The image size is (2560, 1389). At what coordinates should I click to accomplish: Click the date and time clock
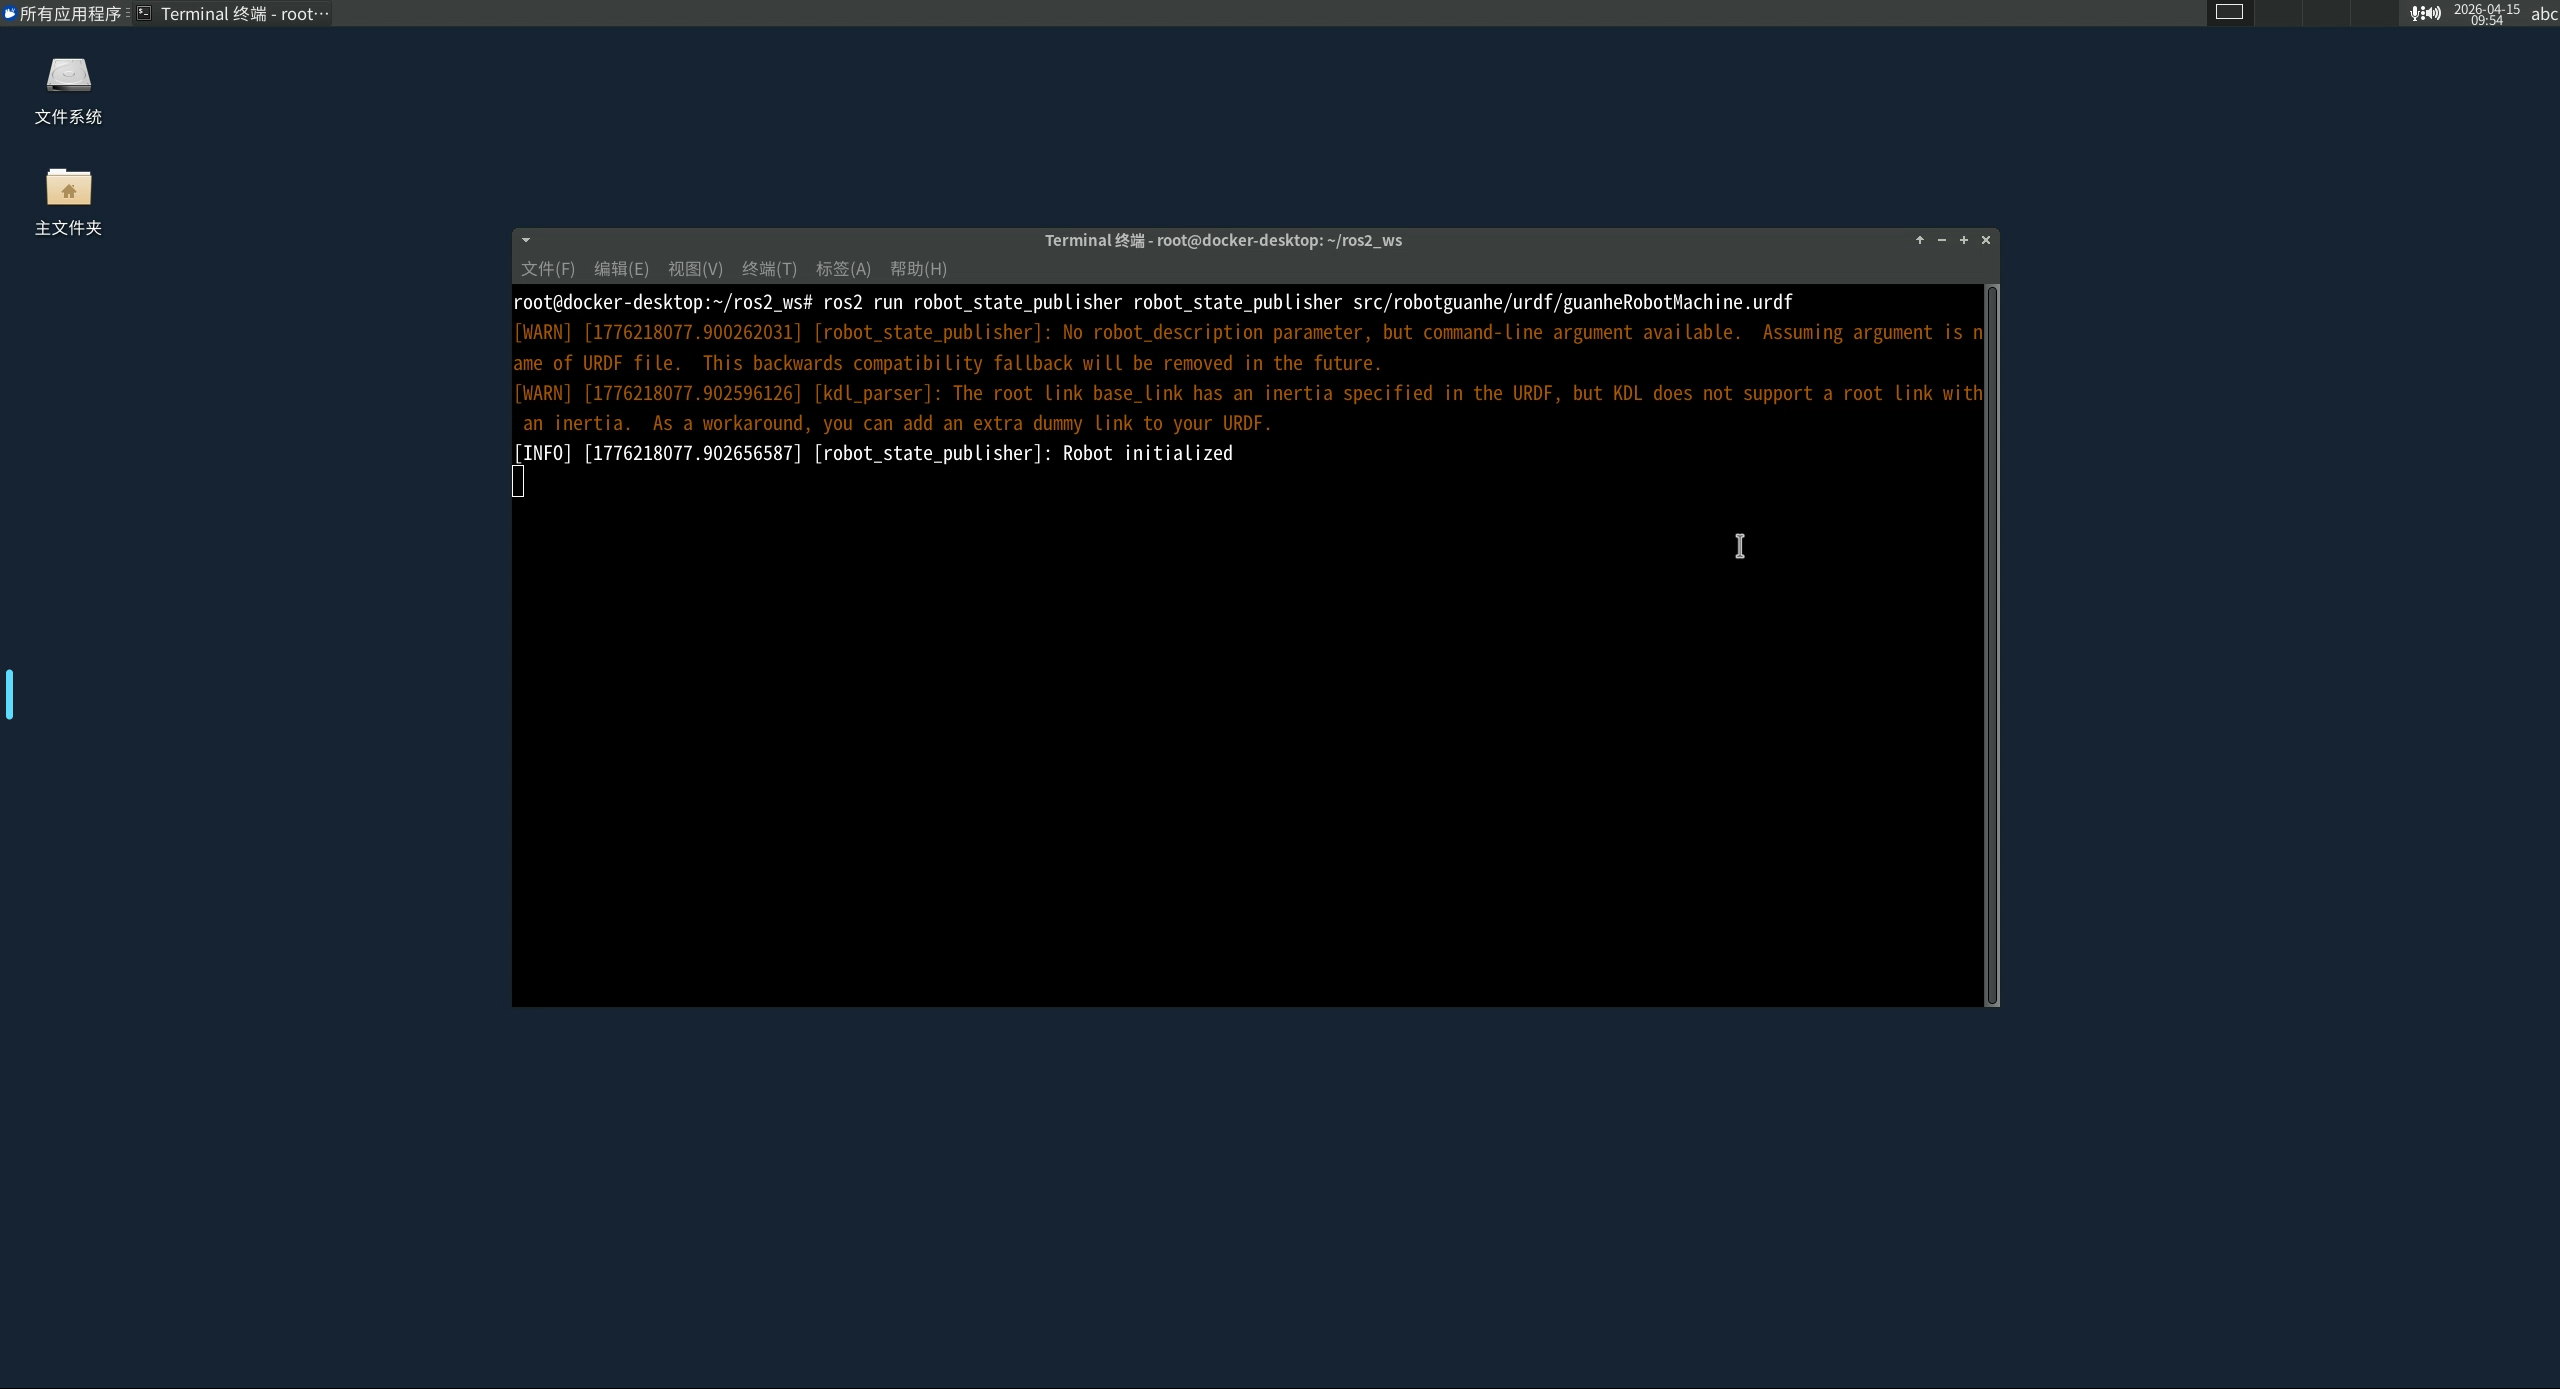[x=2487, y=14]
